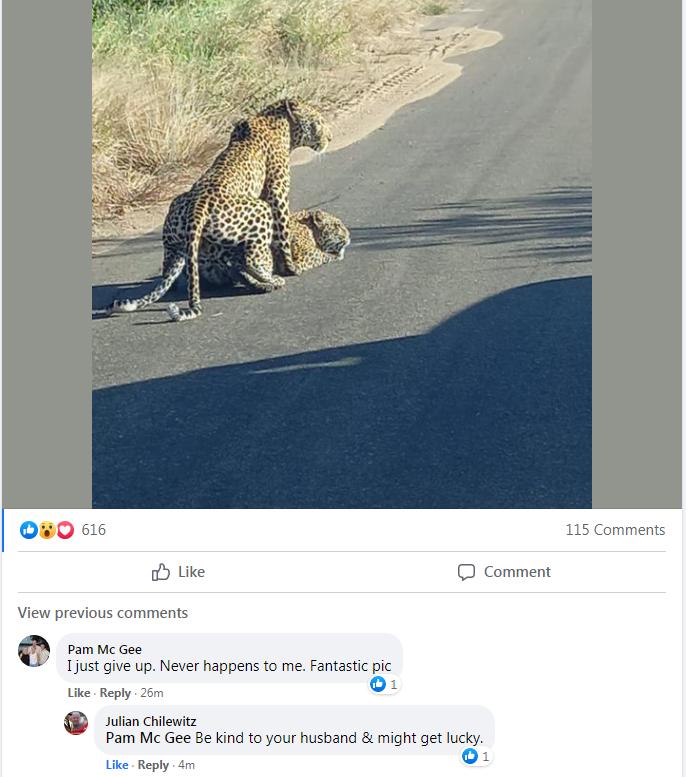Expand View previous comments
The width and height of the screenshot is (686, 777).
(103, 612)
